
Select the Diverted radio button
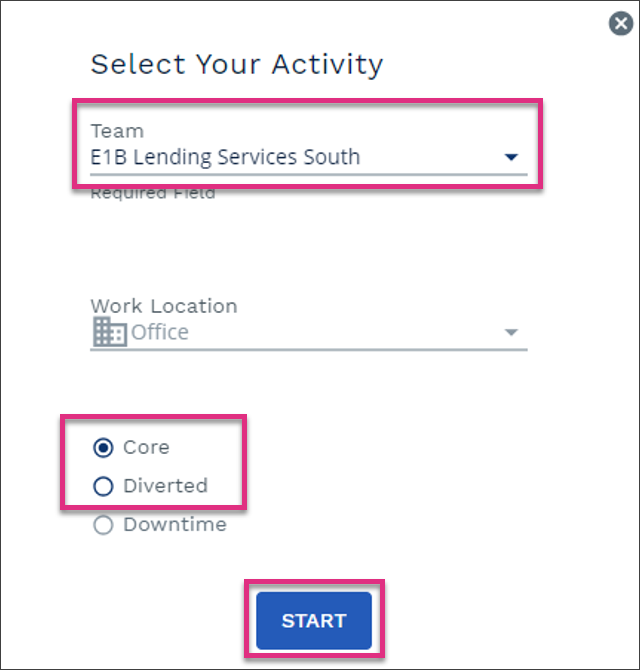[x=103, y=486]
